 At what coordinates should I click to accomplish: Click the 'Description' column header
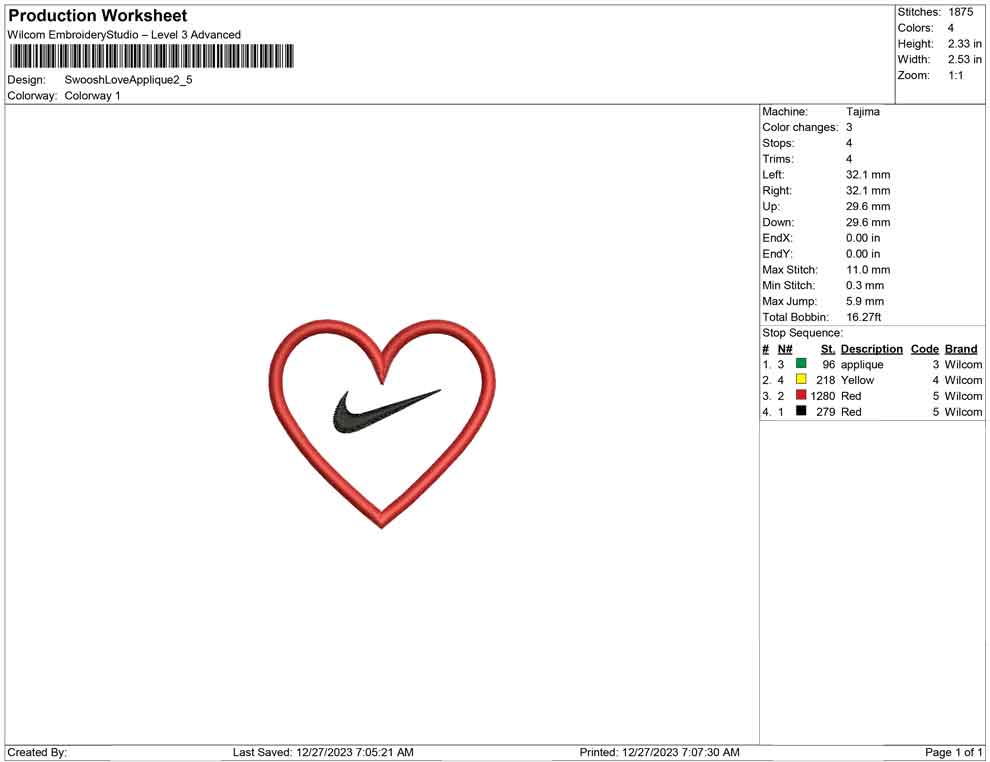coord(872,349)
